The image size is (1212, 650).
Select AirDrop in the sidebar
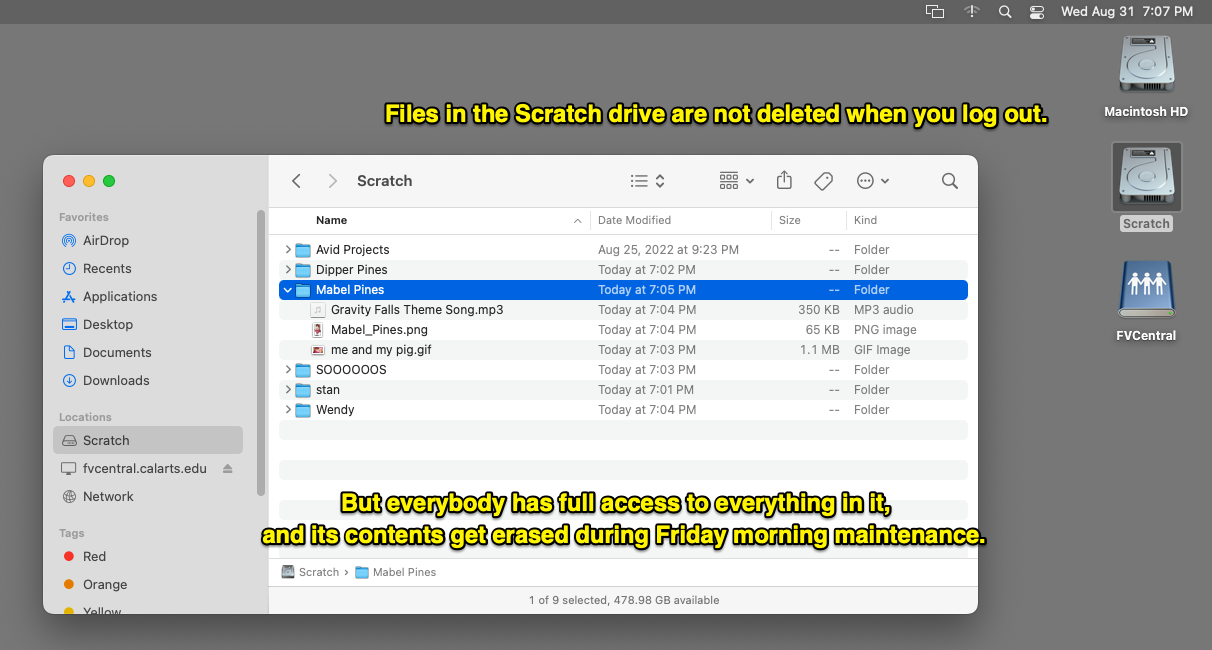pyautogui.click(x=106, y=241)
